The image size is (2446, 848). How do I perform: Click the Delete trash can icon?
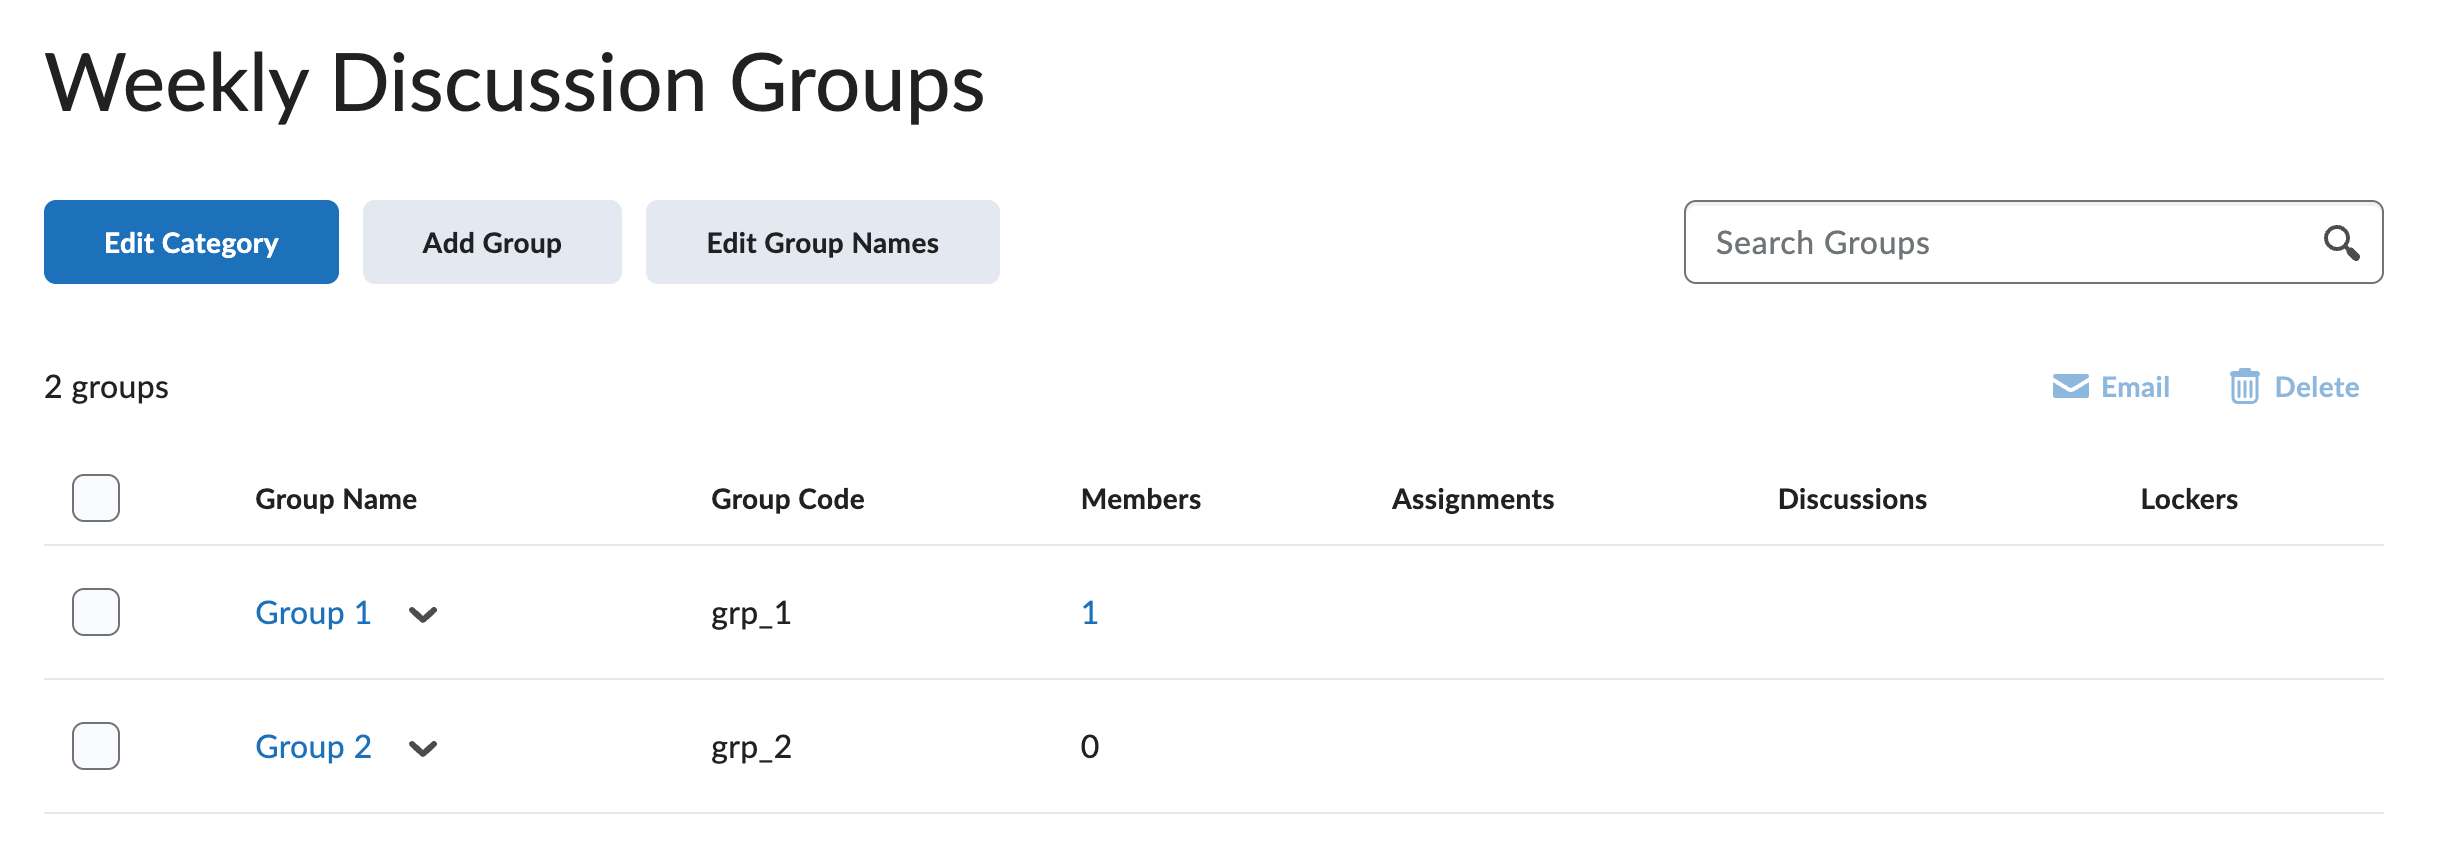tap(2244, 386)
